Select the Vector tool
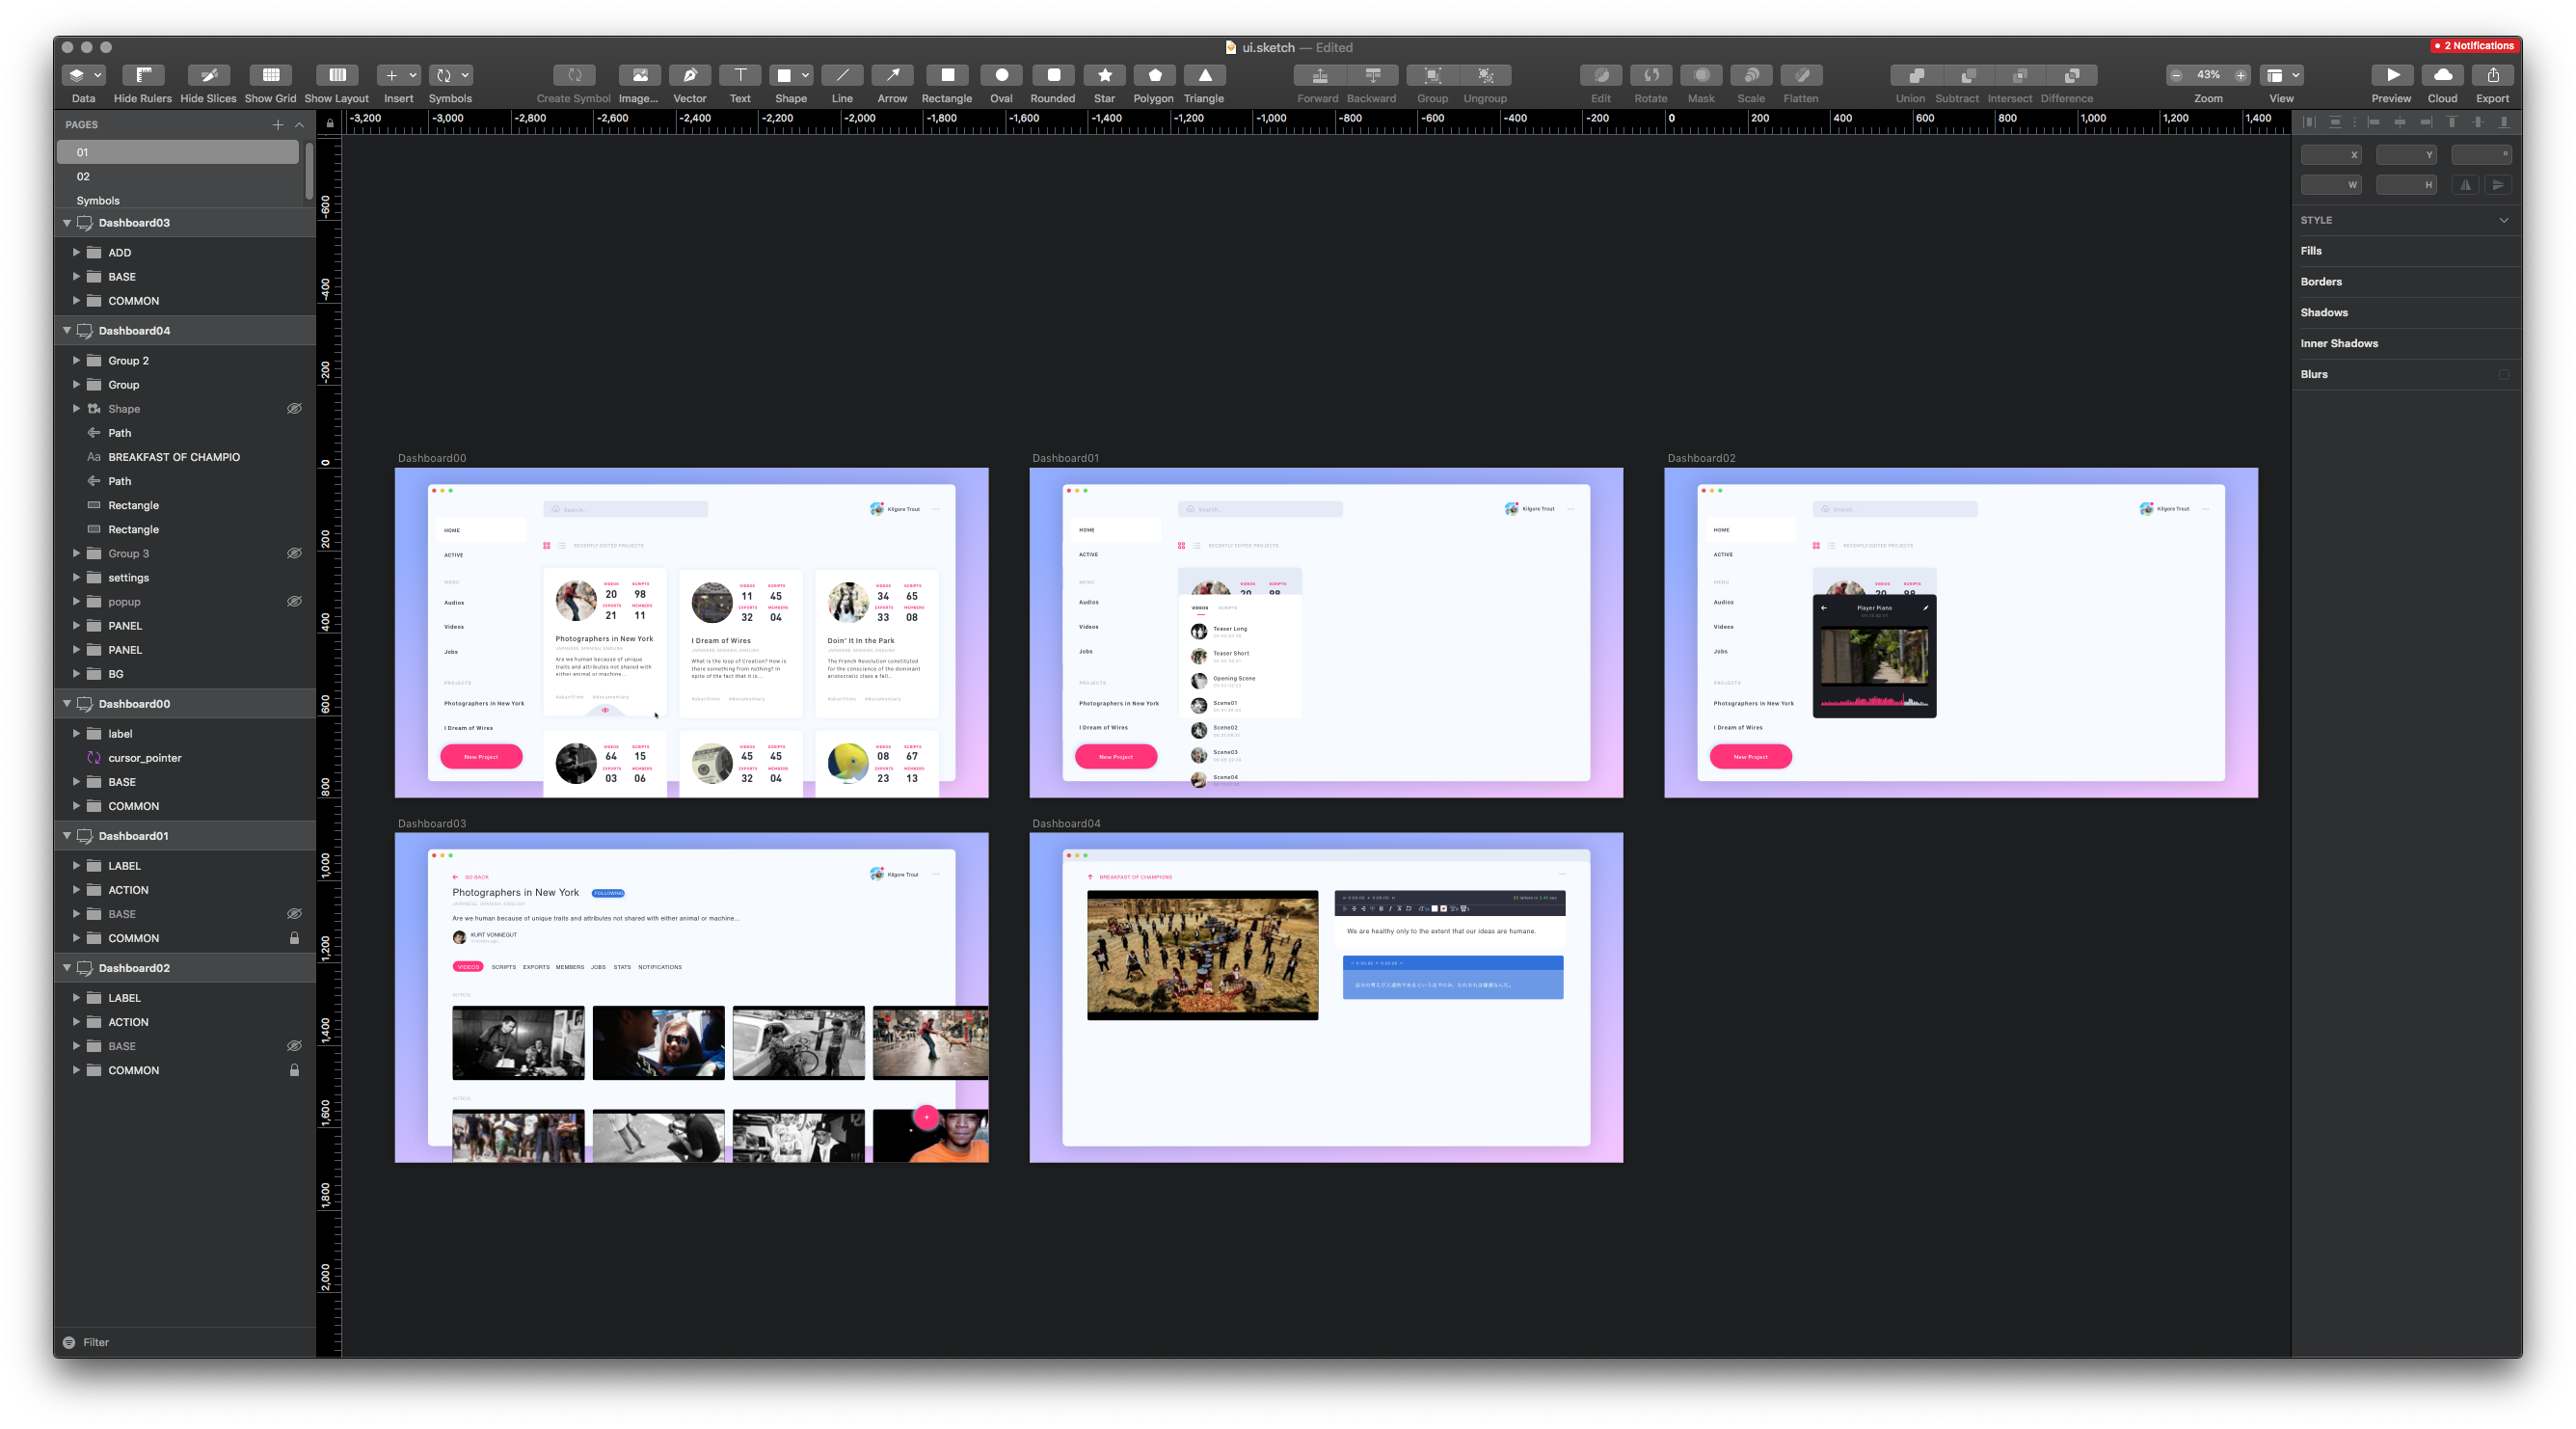 689,75
